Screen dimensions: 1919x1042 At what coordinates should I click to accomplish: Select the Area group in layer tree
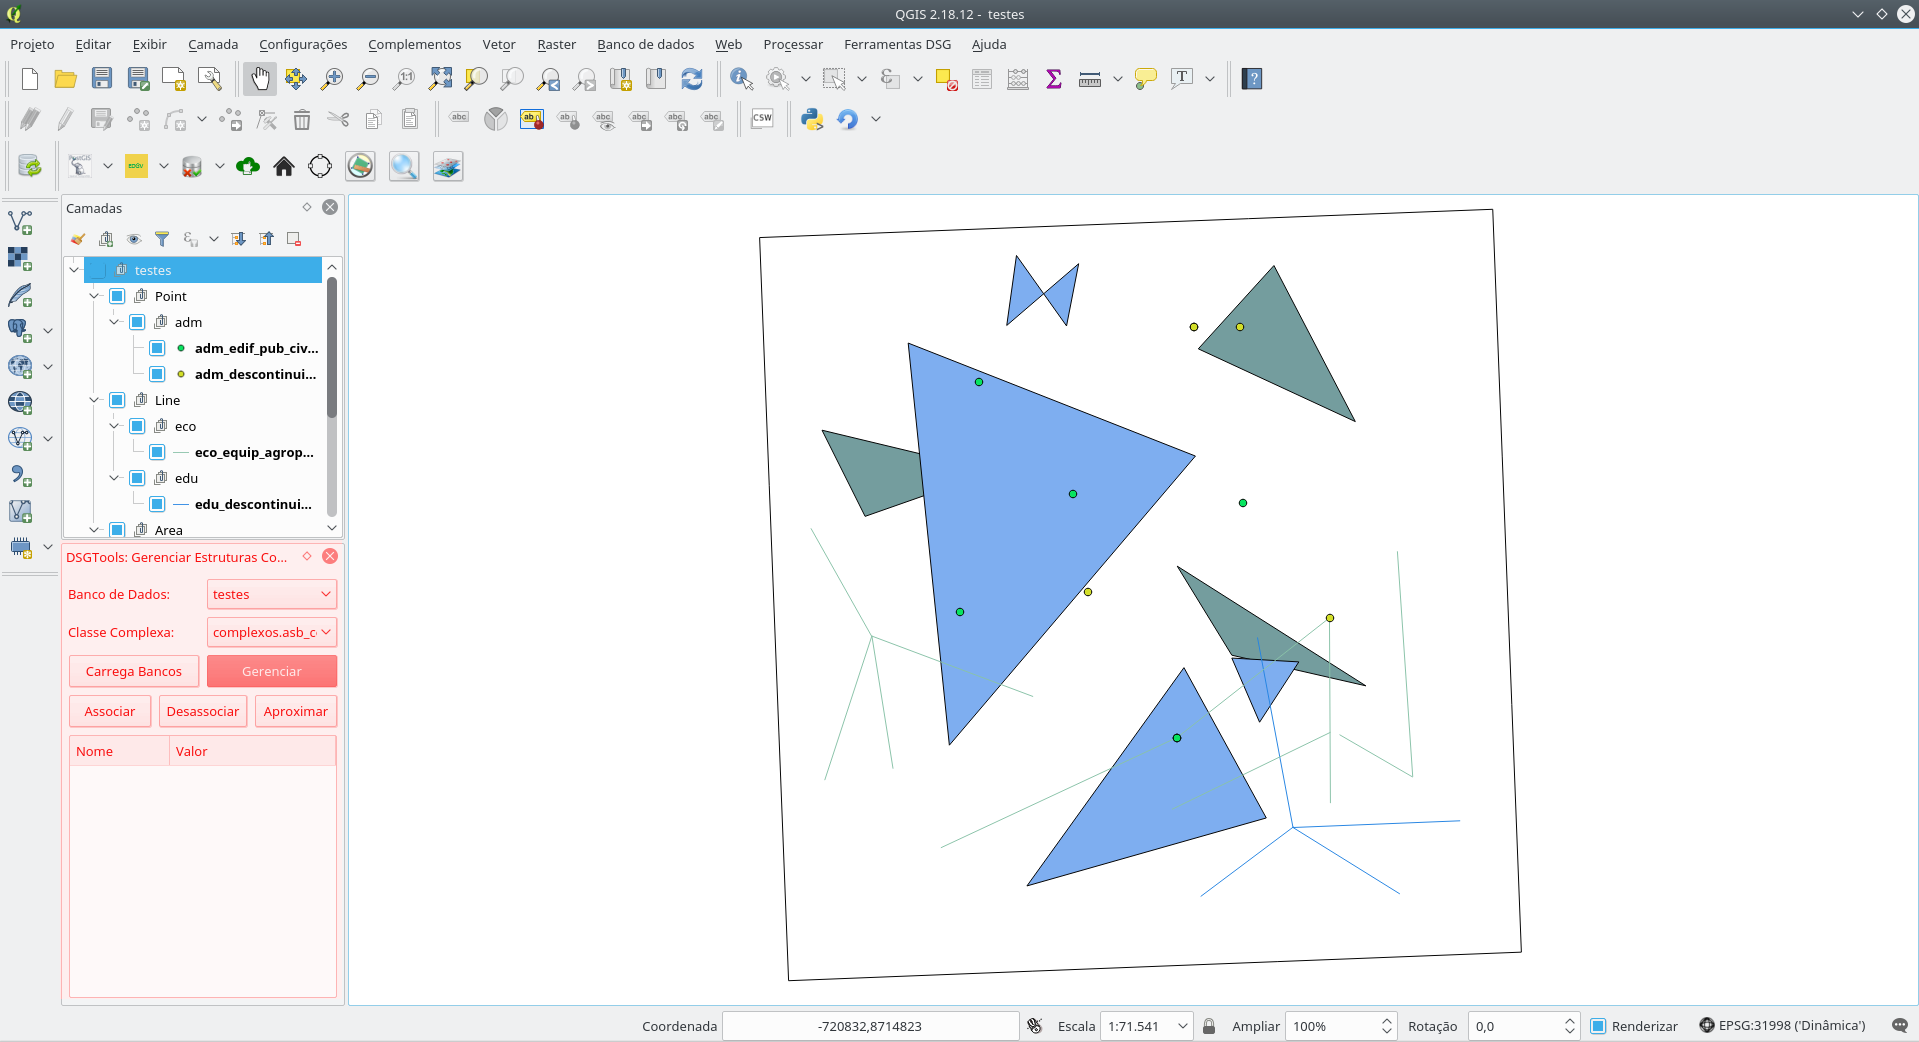click(168, 530)
